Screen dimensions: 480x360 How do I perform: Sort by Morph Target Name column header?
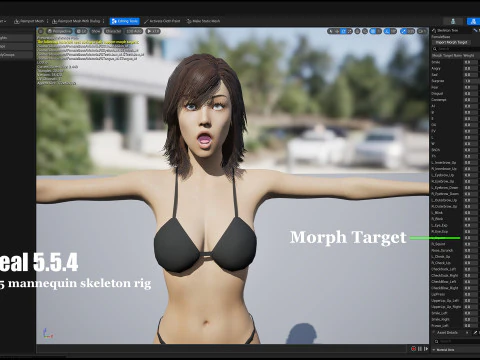click(x=447, y=55)
